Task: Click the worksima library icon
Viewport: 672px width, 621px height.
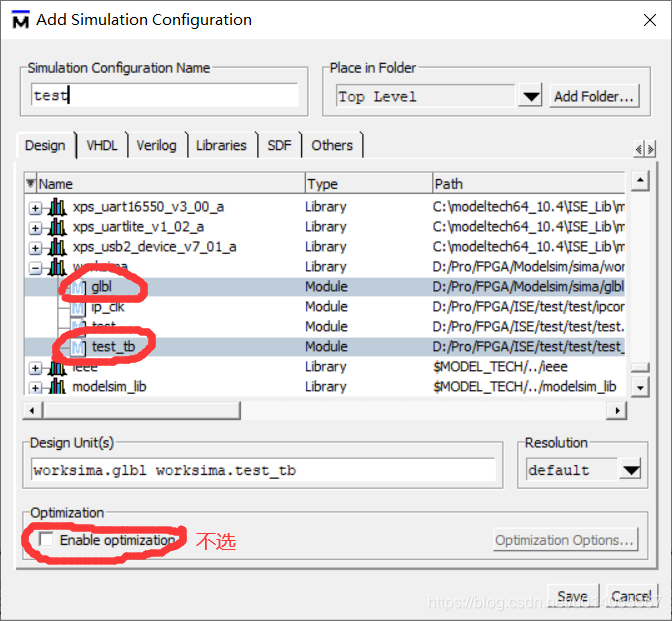Action: [x=57, y=267]
